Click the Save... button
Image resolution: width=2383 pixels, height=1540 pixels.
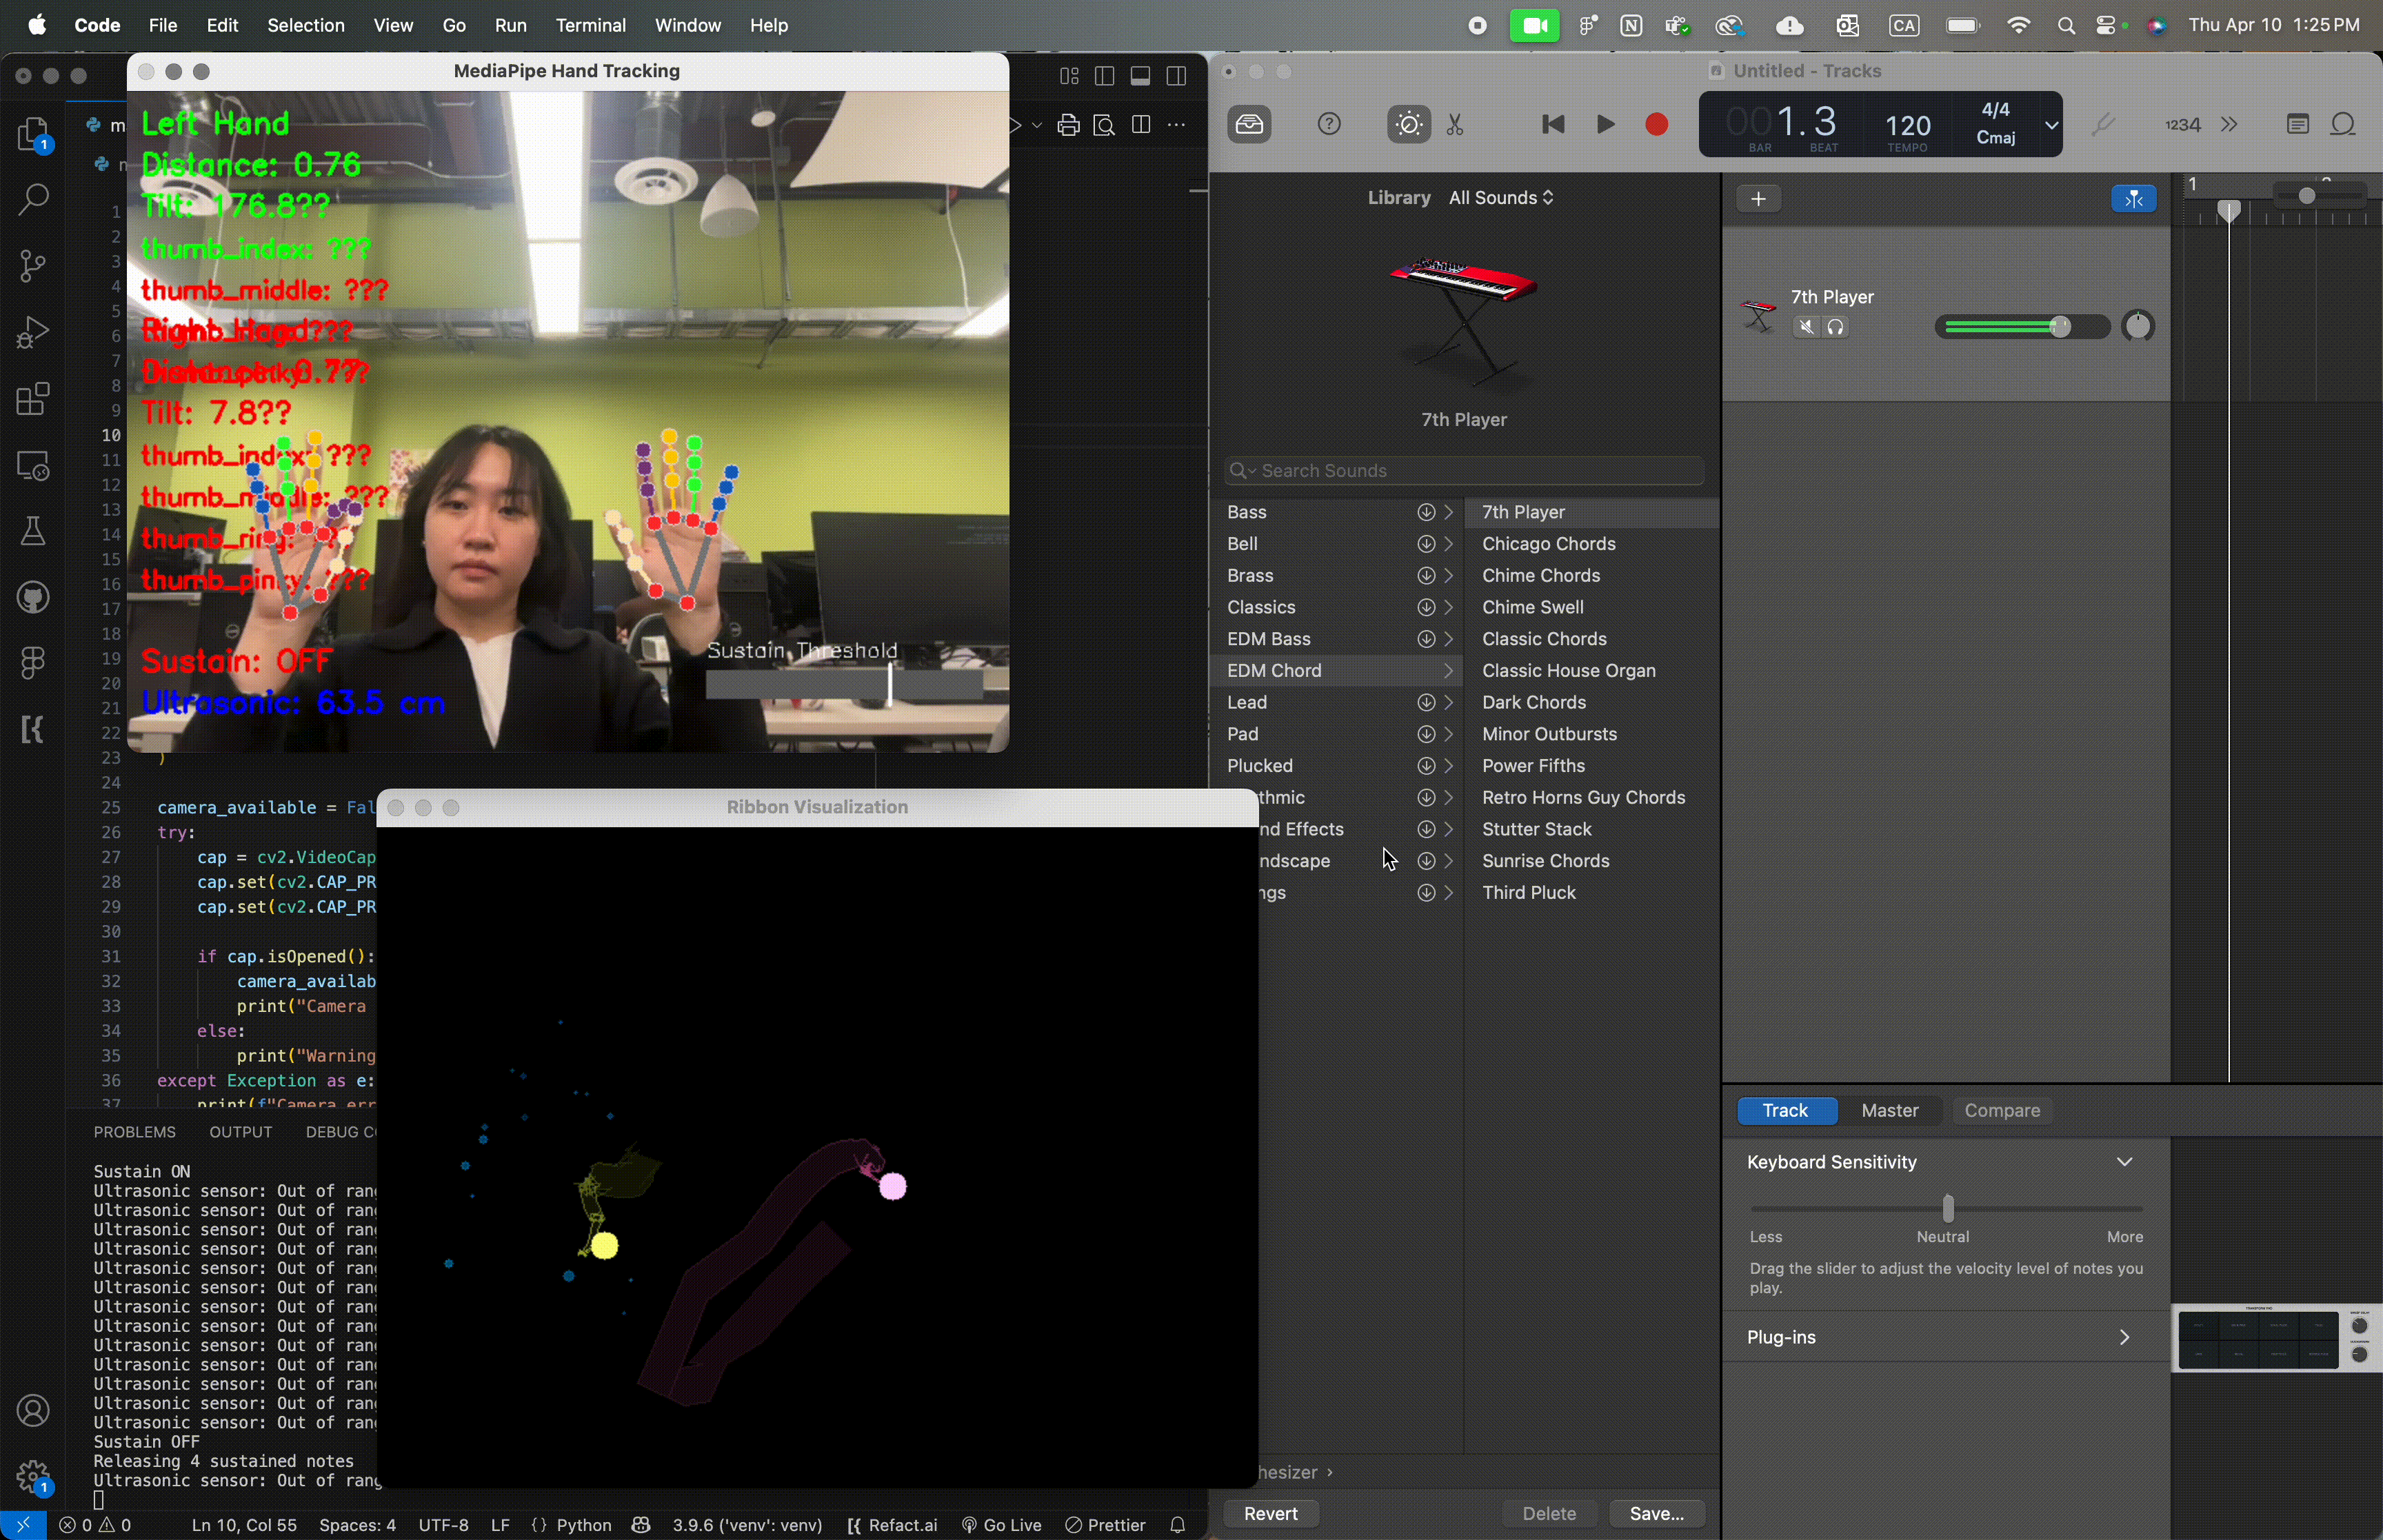pos(1656,1513)
